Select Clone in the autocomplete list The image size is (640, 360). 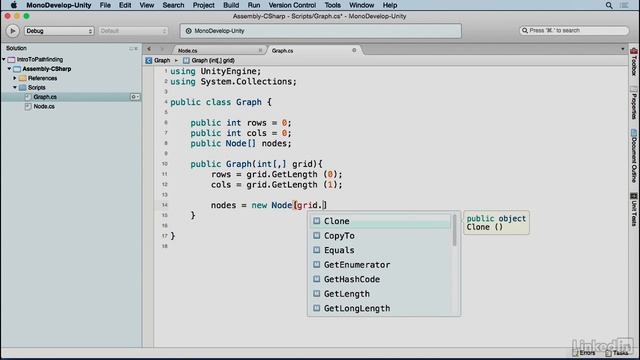[x=381, y=221]
